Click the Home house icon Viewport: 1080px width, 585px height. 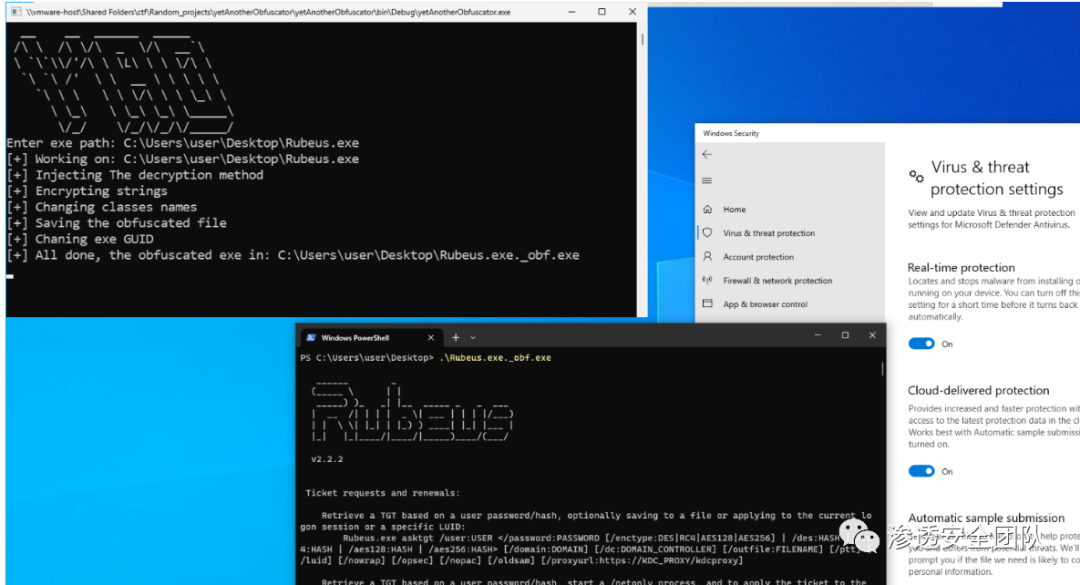point(707,209)
